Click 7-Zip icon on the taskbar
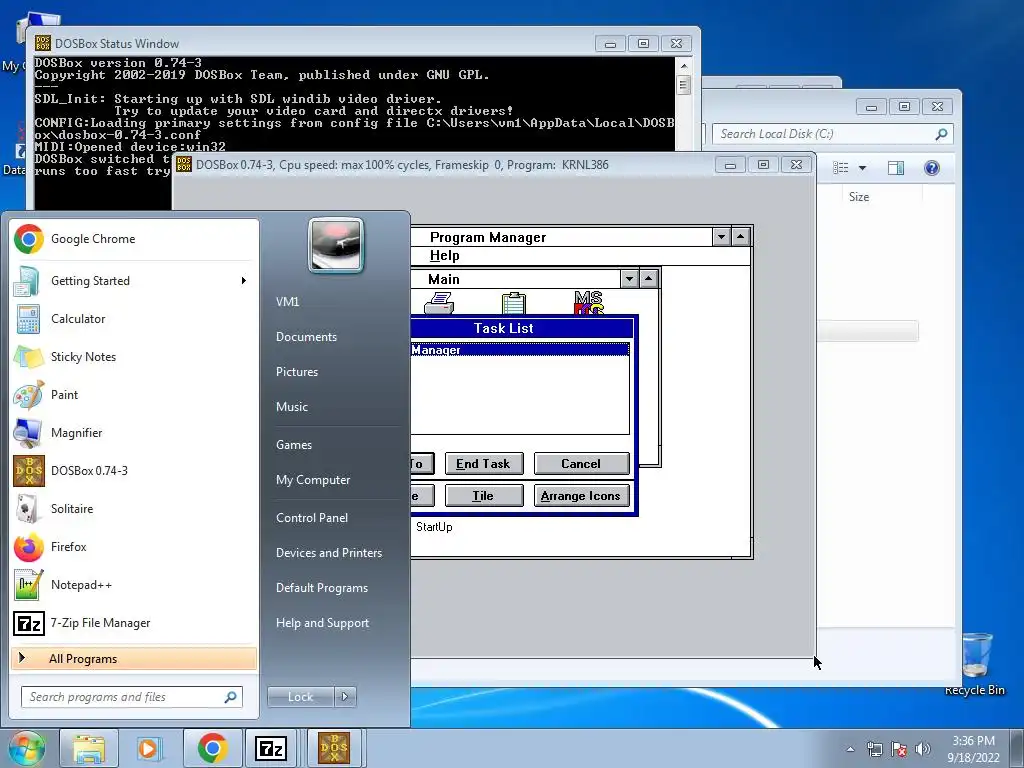1024x768 pixels. 270,748
